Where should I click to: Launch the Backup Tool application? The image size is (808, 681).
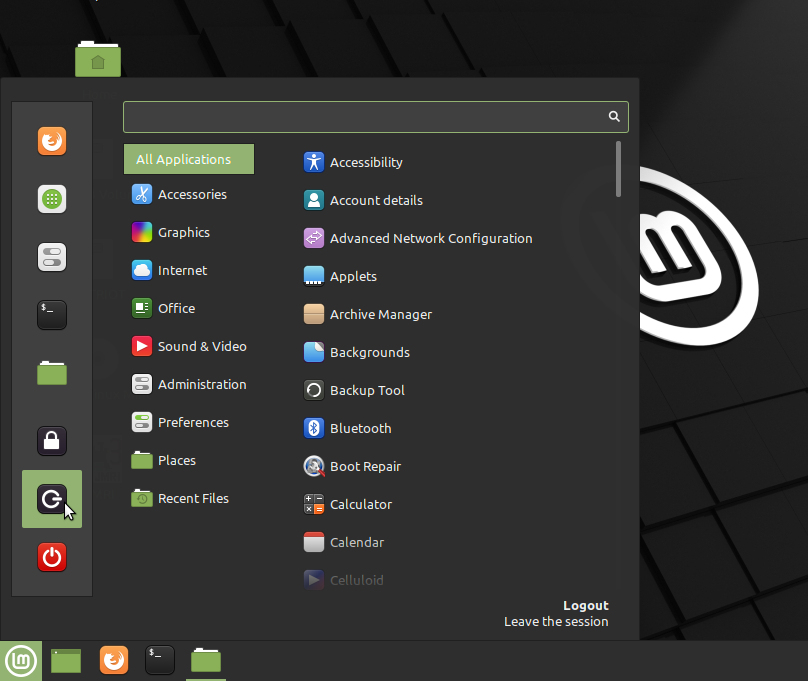pos(366,391)
